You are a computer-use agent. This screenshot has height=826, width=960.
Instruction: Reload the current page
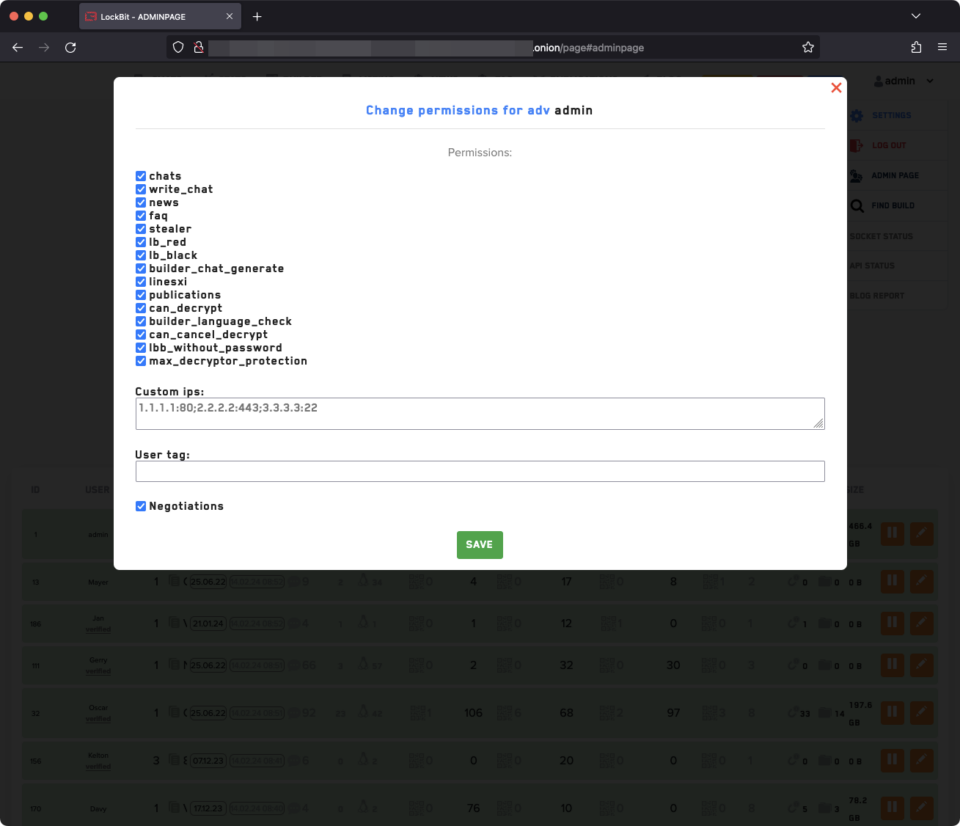70,47
